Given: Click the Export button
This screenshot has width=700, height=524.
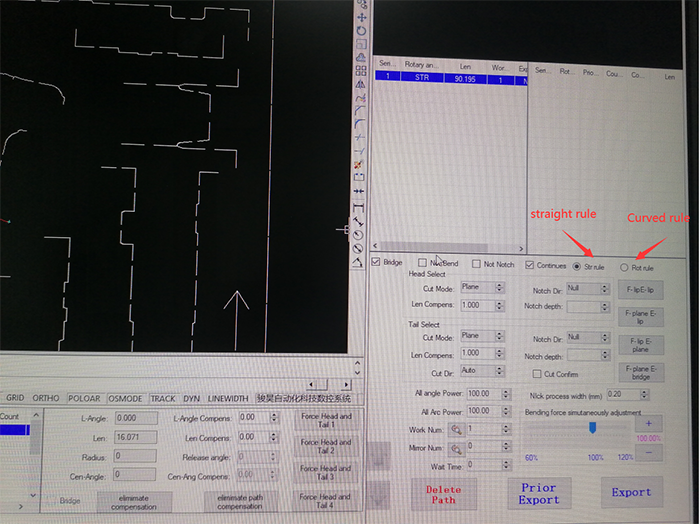Looking at the screenshot, I should pyautogui.click(x=631, y=492).
